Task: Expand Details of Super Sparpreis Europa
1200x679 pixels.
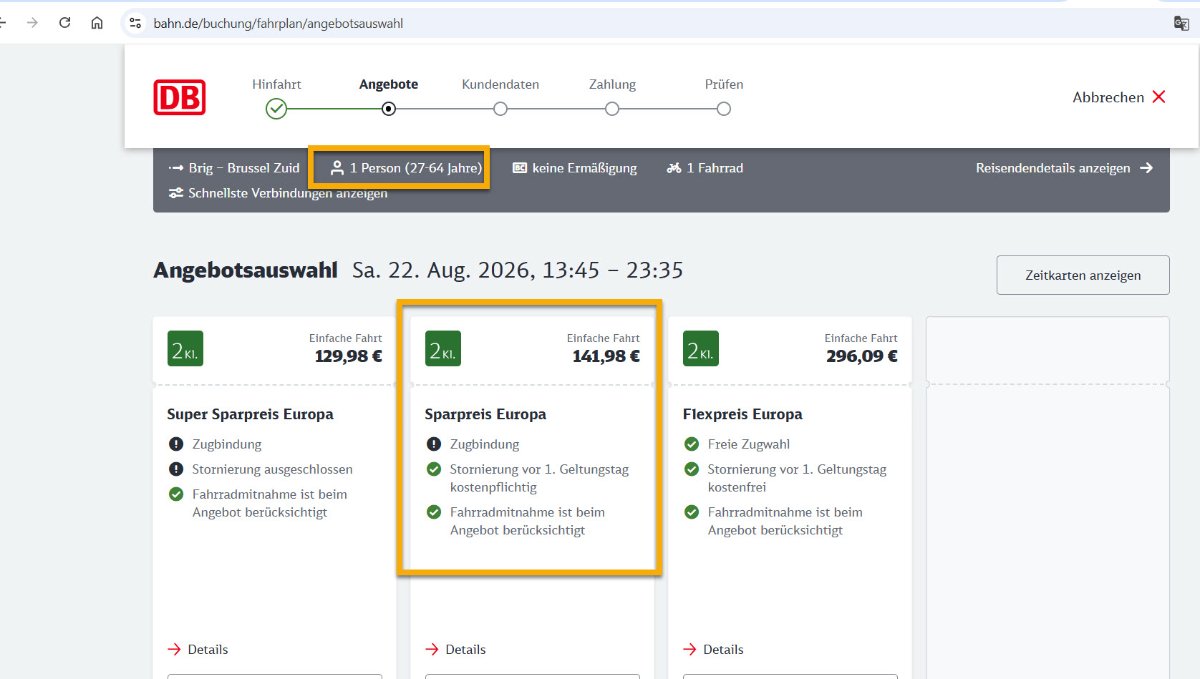Action: click(x=198, y=649)
